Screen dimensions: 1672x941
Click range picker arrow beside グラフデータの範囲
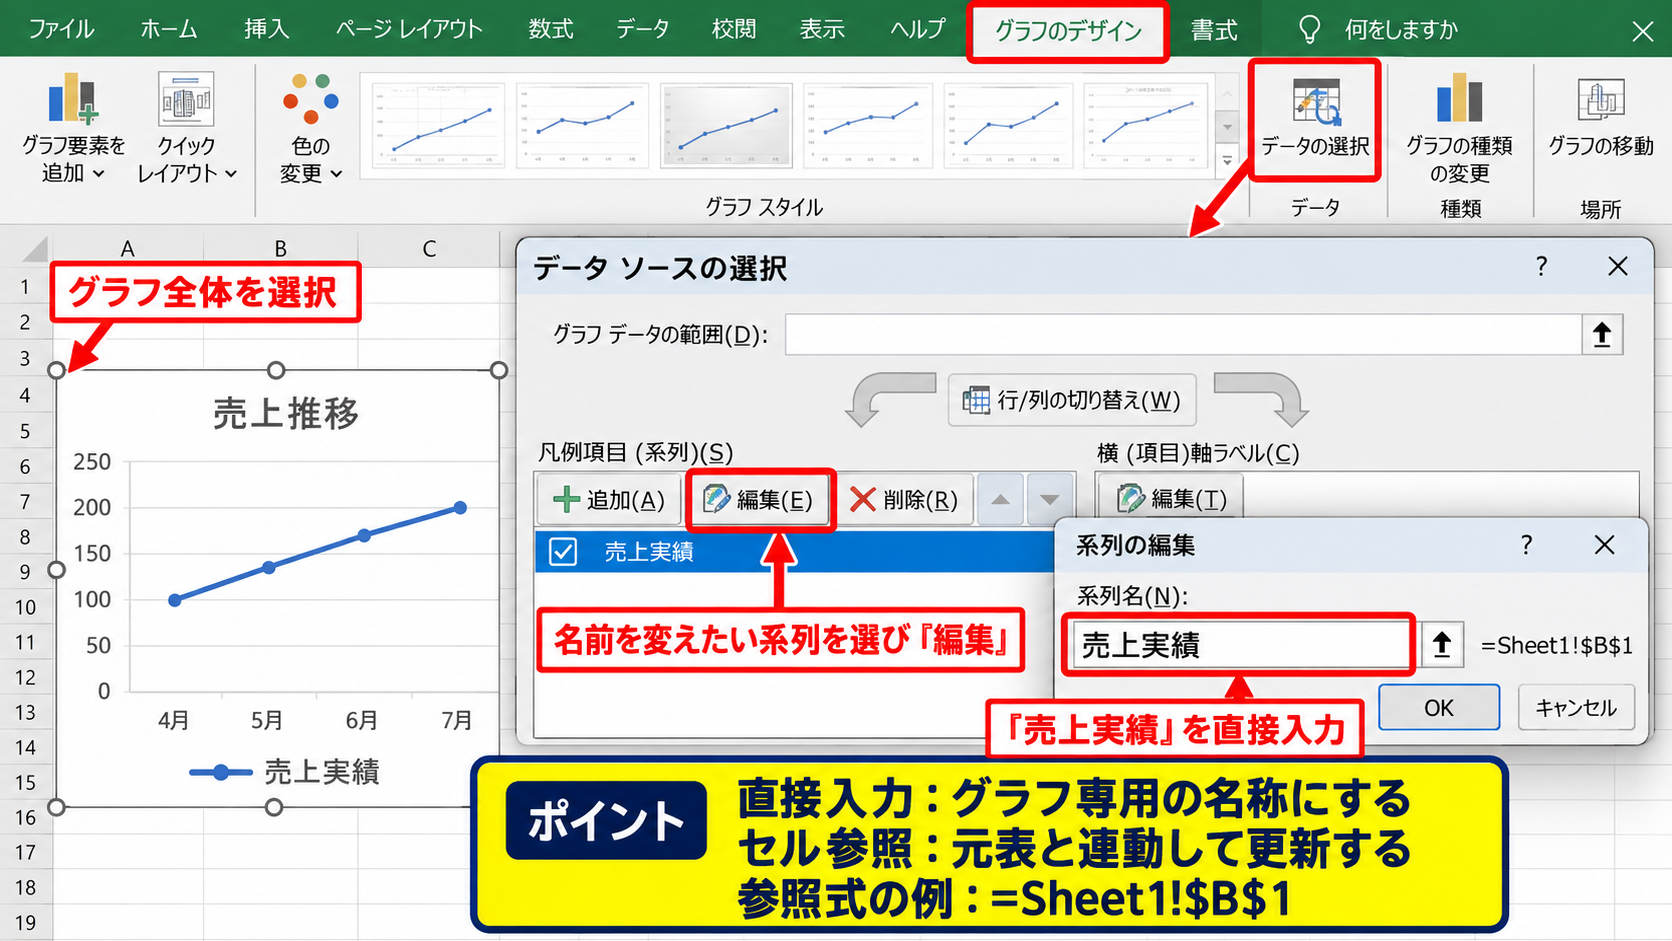click(x=1602, y=334)
